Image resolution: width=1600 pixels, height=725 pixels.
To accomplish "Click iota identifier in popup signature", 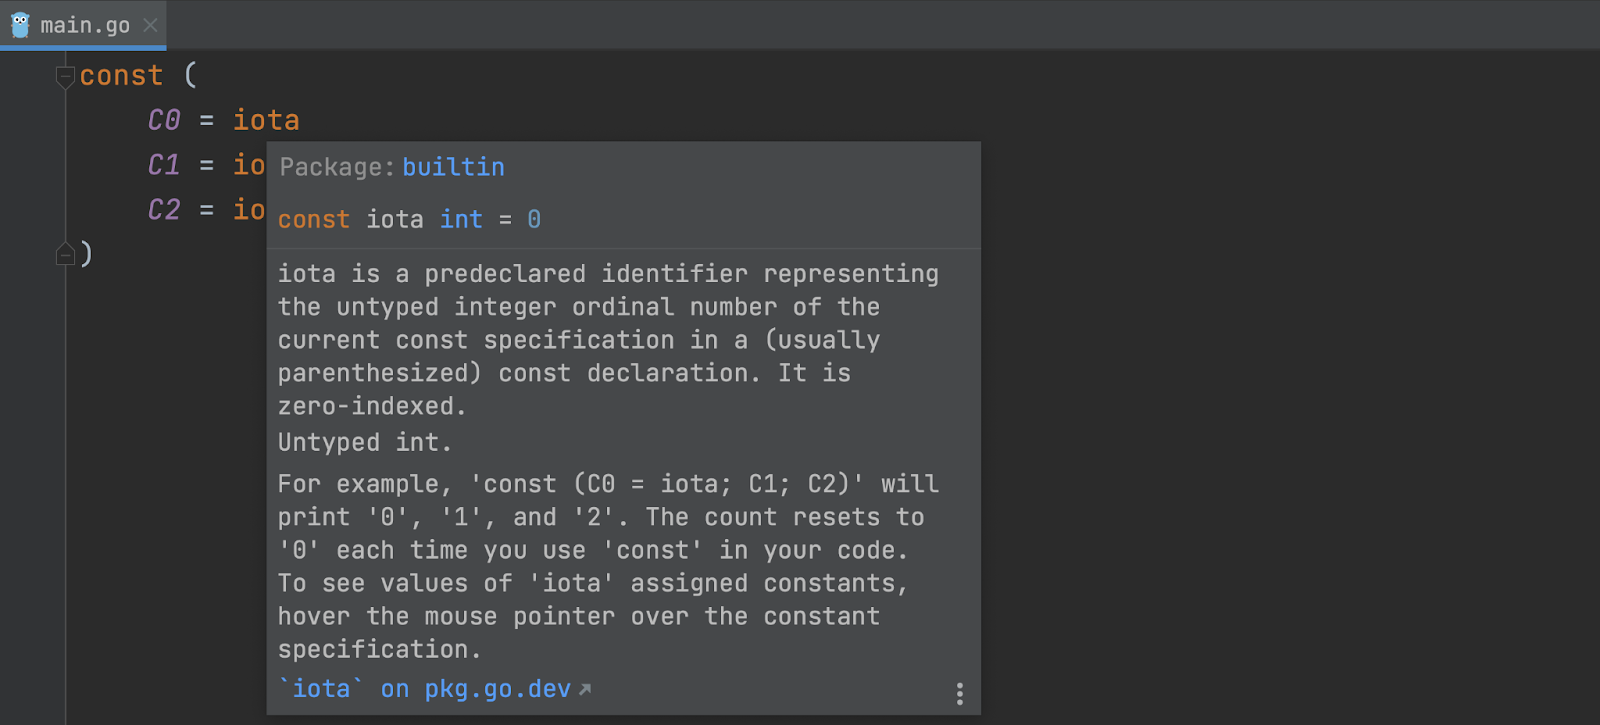I will (x=395, y=219).
